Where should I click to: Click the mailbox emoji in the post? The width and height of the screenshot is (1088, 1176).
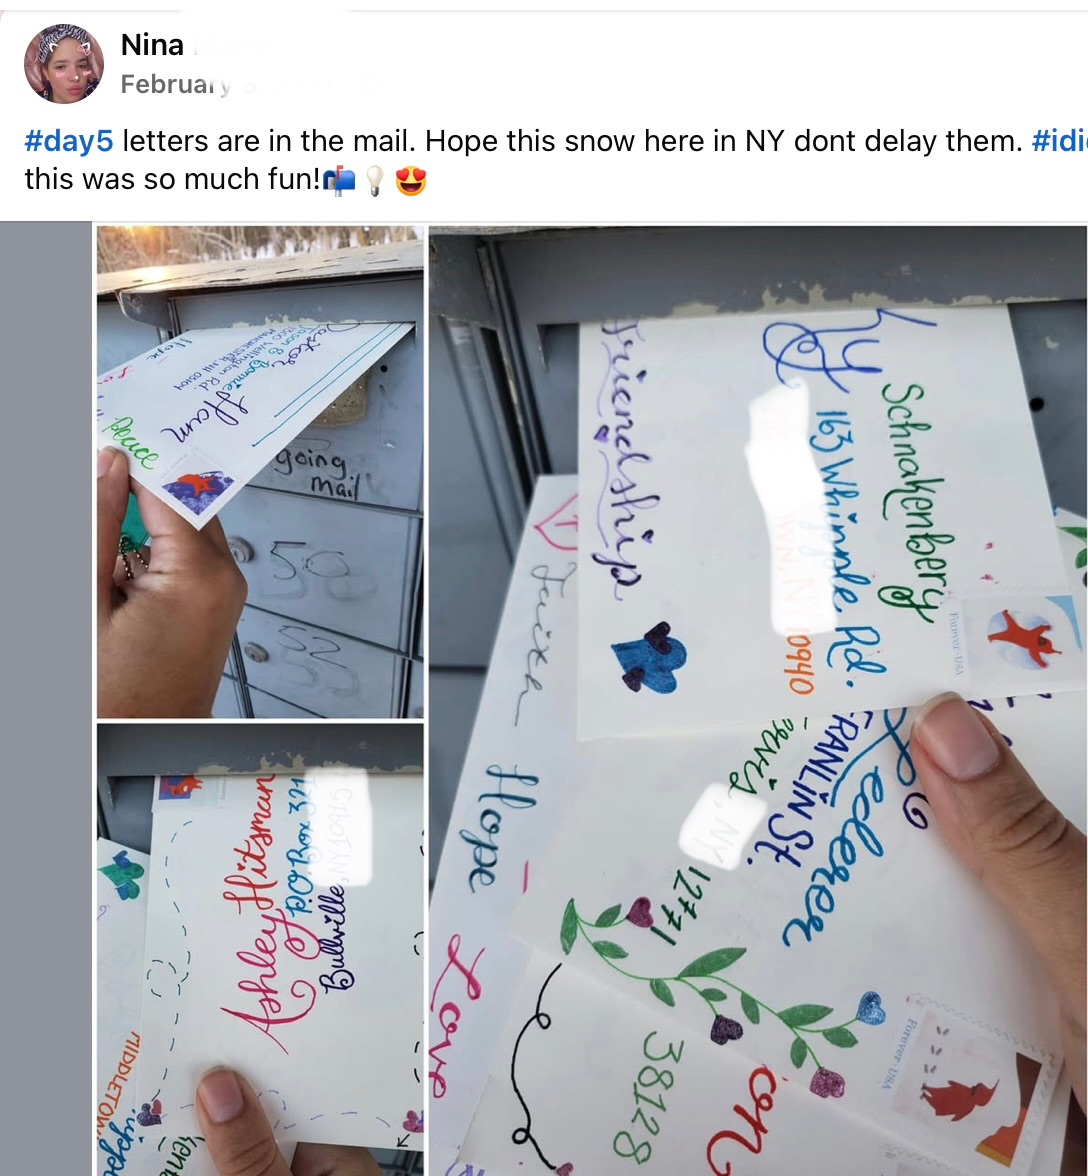click(339, 181)
